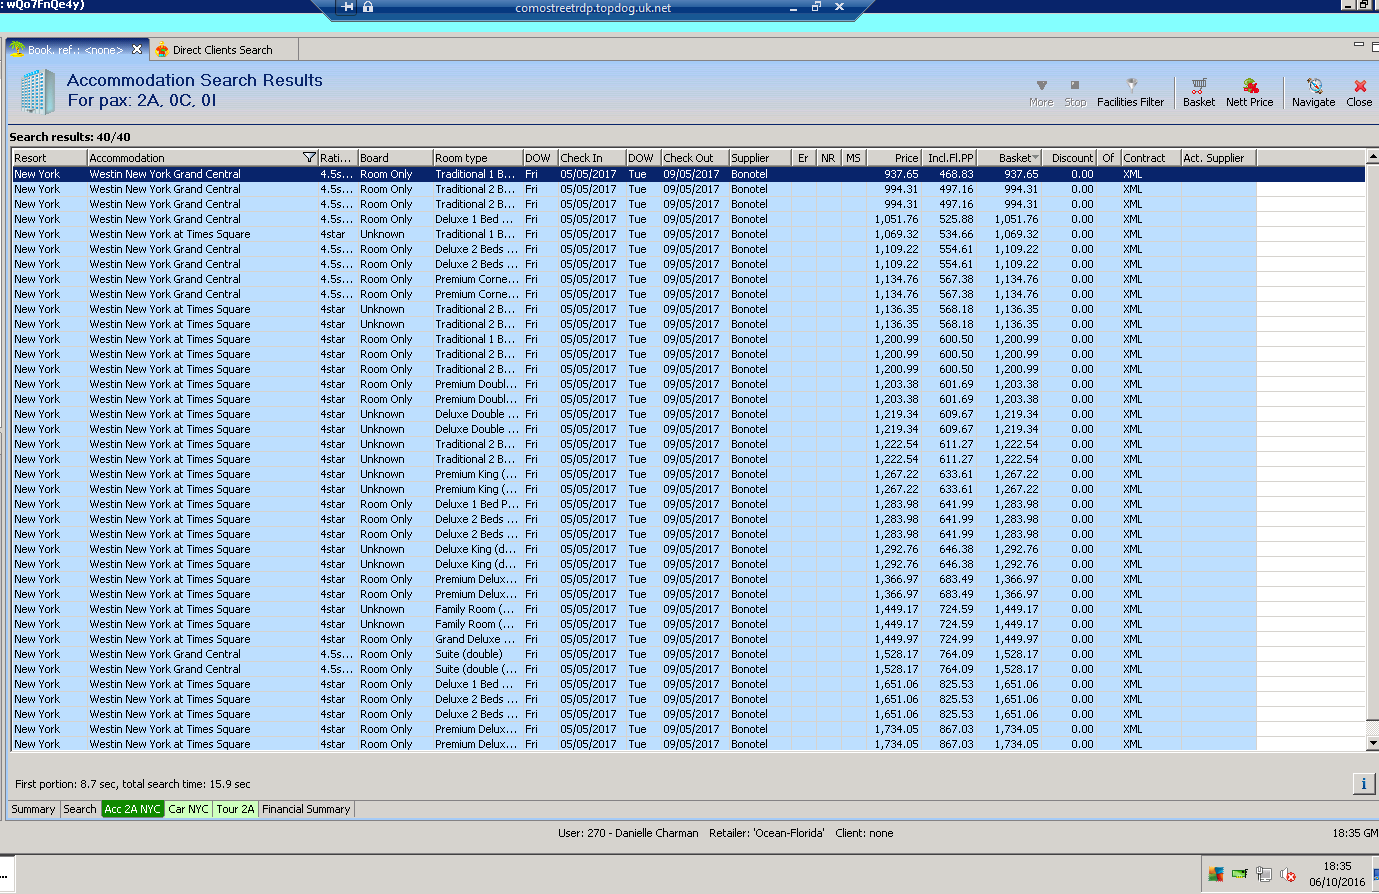Screen dimensions: 1379x894
Task: Switch to the Book. ref.: <none> tab
Action: pos(76,50)
